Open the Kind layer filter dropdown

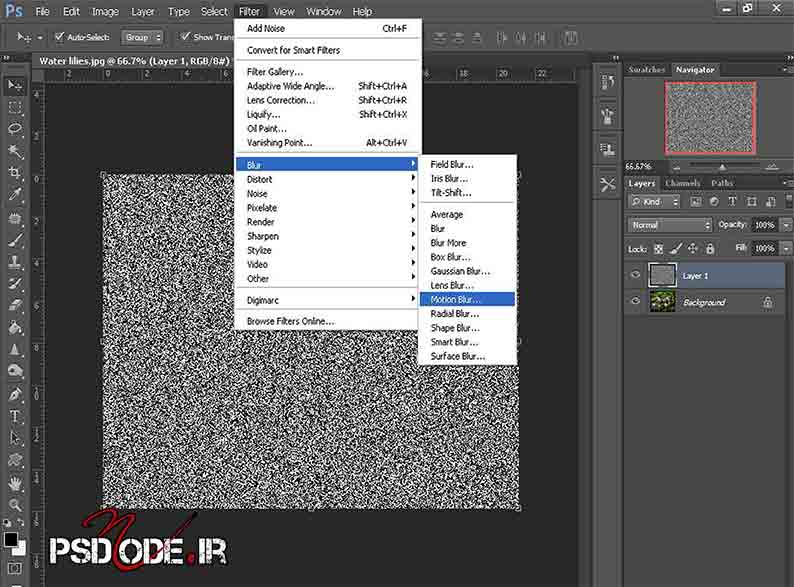point(654,202)
